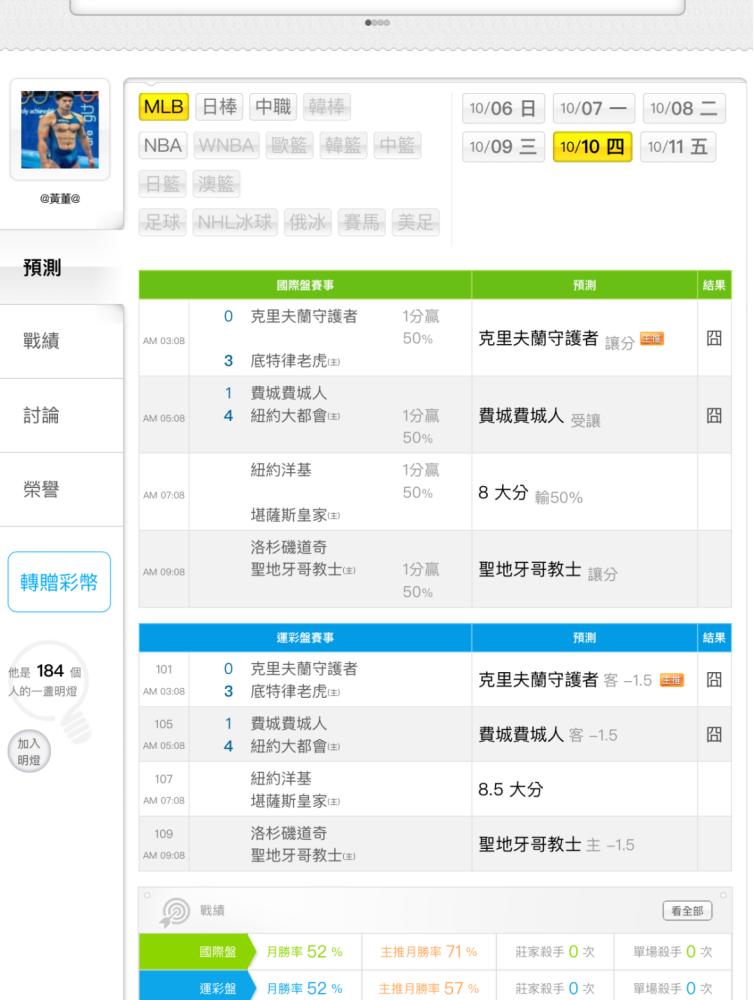Image resolution: width=755 pixels, height=1000 pixels.
Task: Switch to the 中職 league tab
Action: [x=273, y=107]
